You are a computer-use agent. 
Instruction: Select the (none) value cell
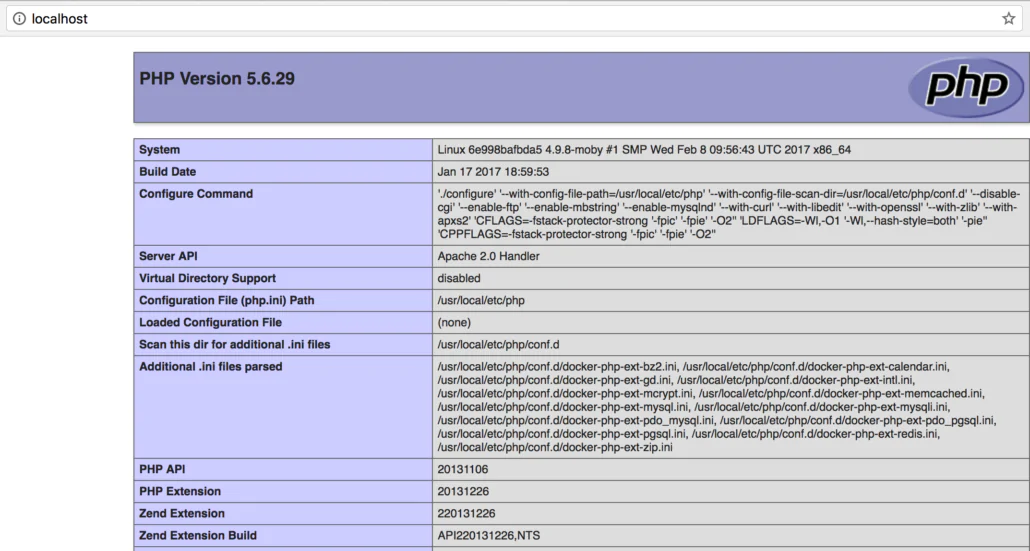[730, 322]
